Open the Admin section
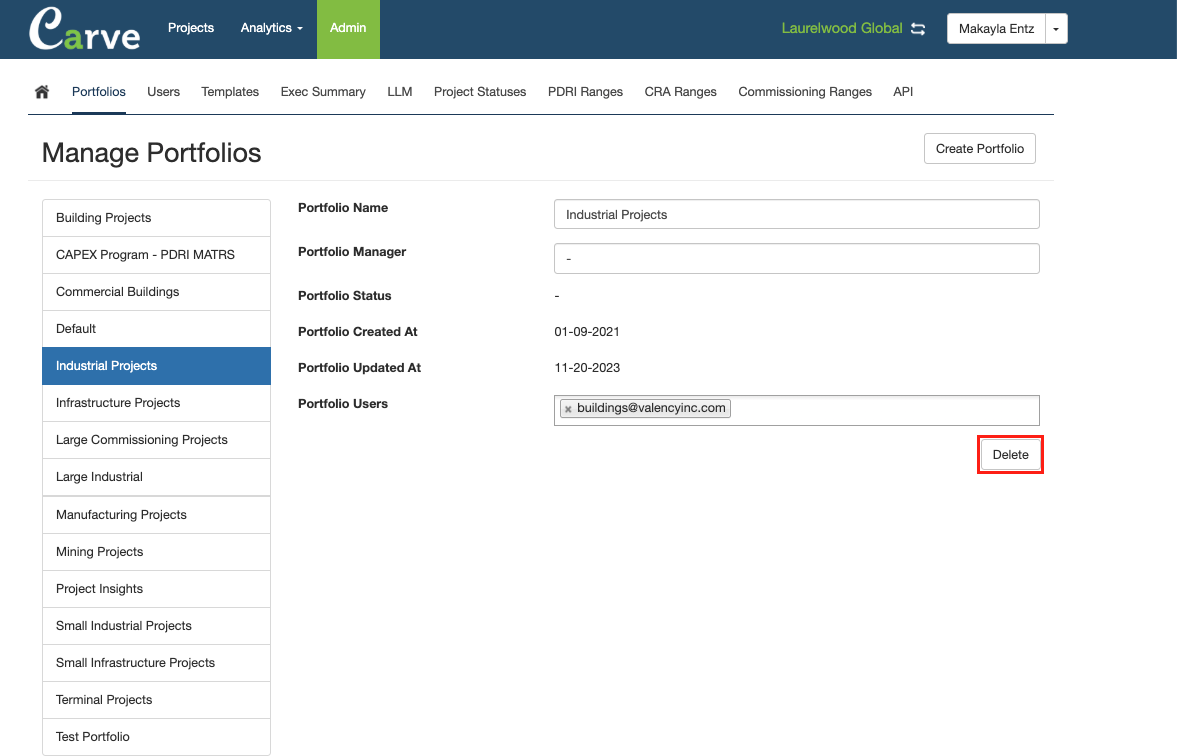1177x756 pixels. pyautogui.click(x=348, y=28)
